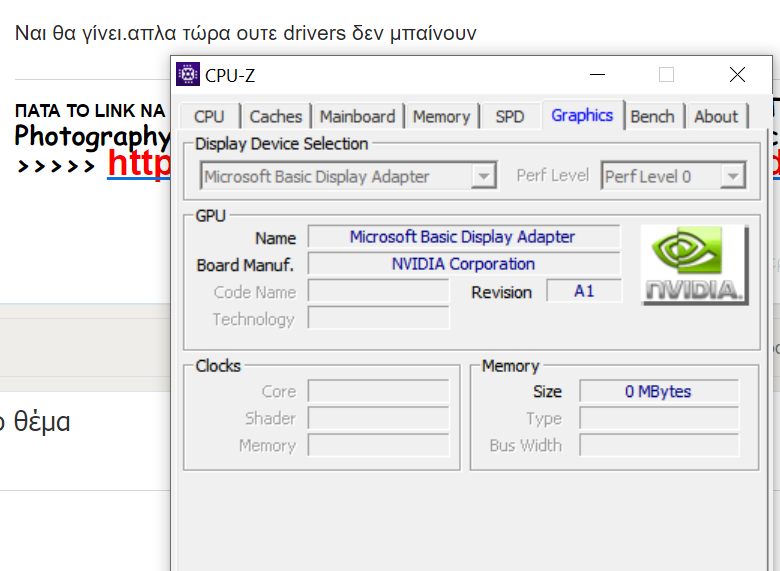Click the Memory 'Size' label
780x571 pixels.
(547, 392)
